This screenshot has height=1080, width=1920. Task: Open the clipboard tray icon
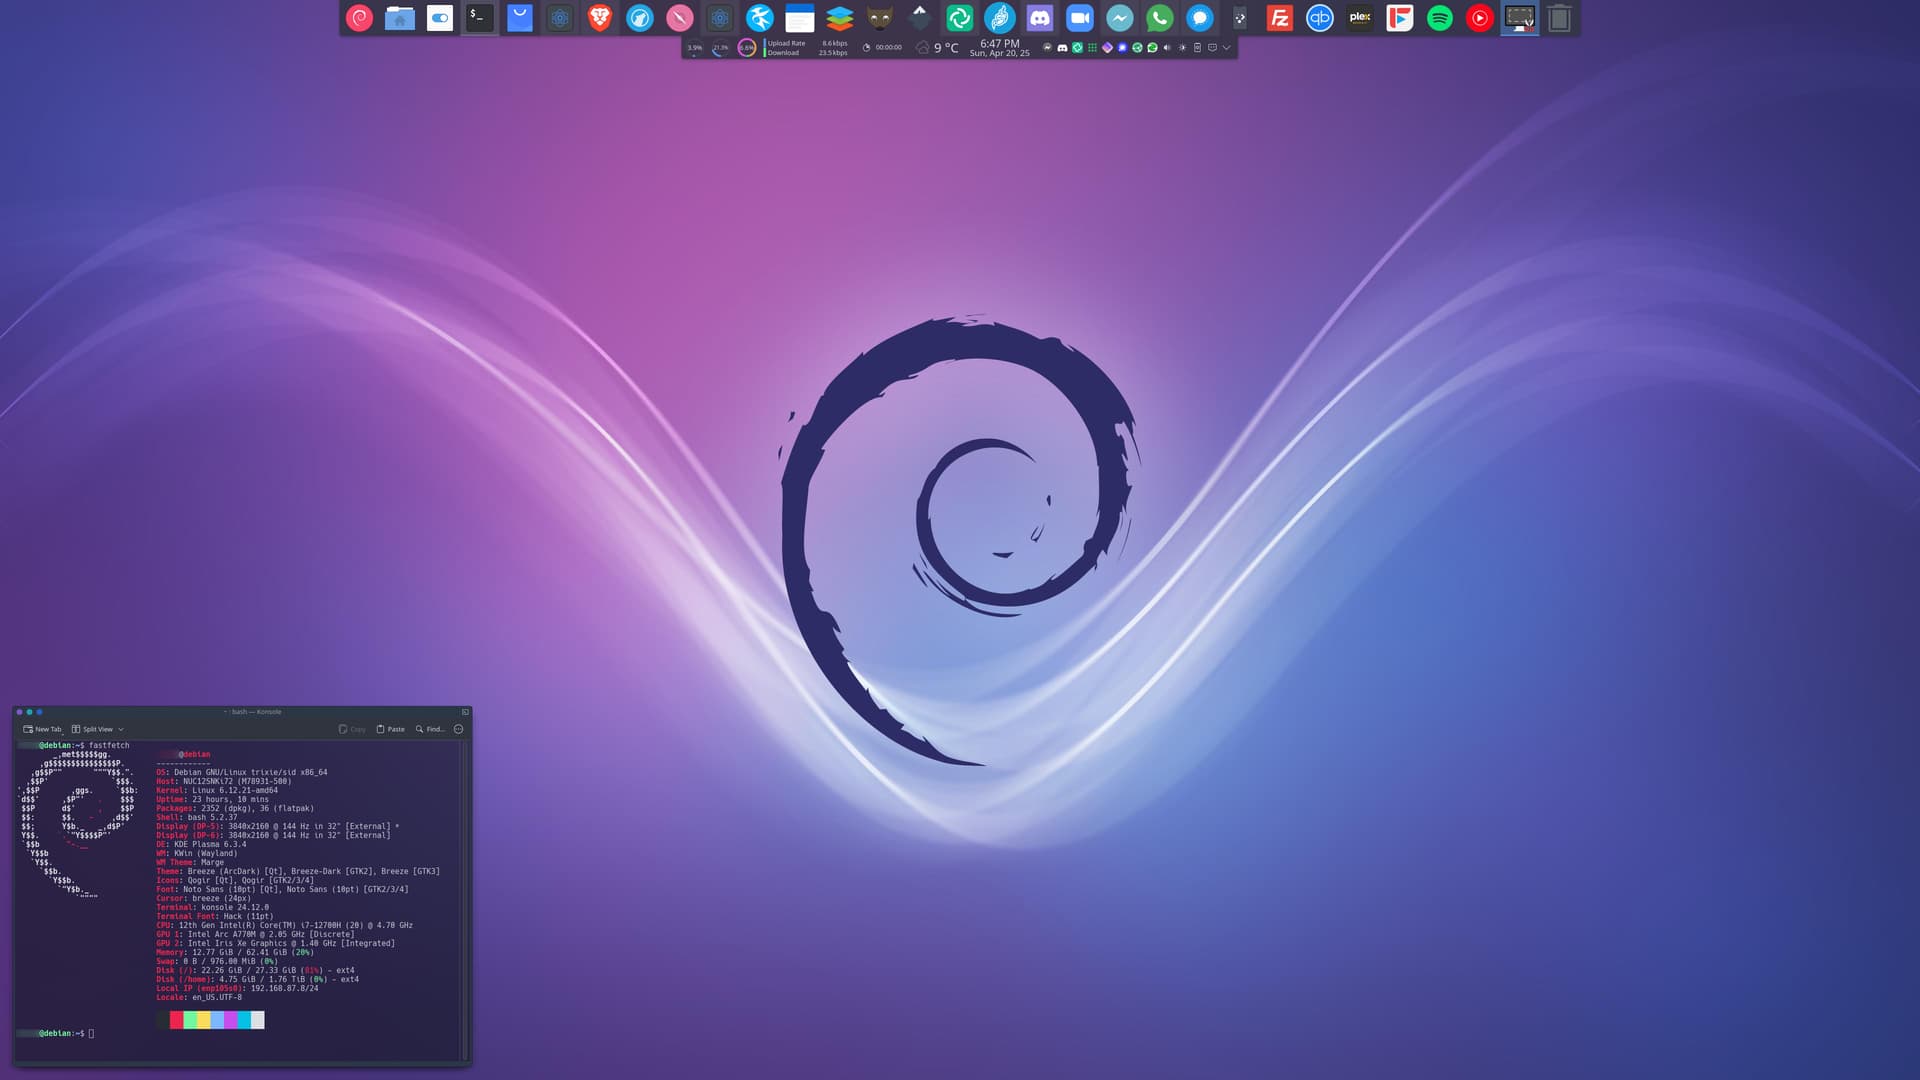pyautogui.click(x=1198, y=47)
